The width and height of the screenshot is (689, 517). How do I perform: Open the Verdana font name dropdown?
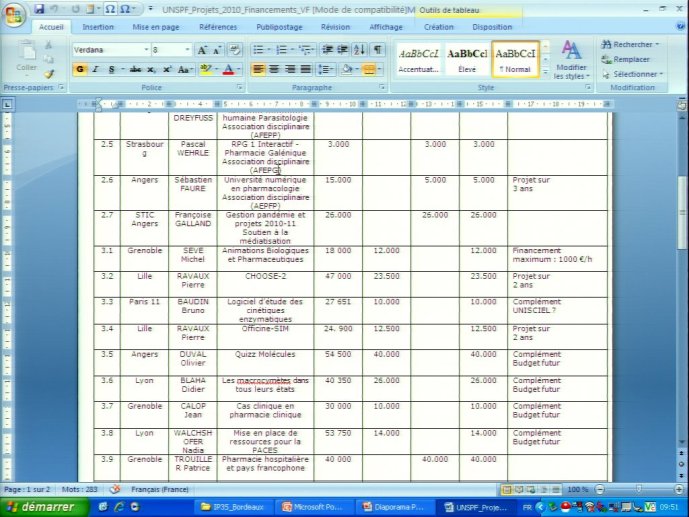tap(146, 50)
